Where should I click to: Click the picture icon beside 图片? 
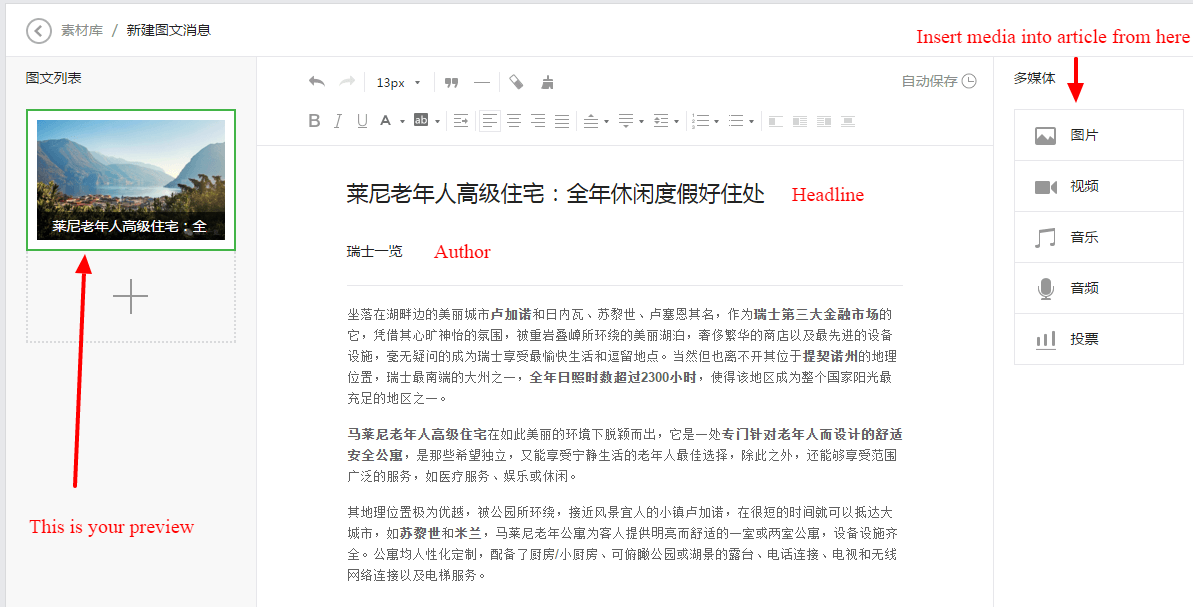point(1045,136)
